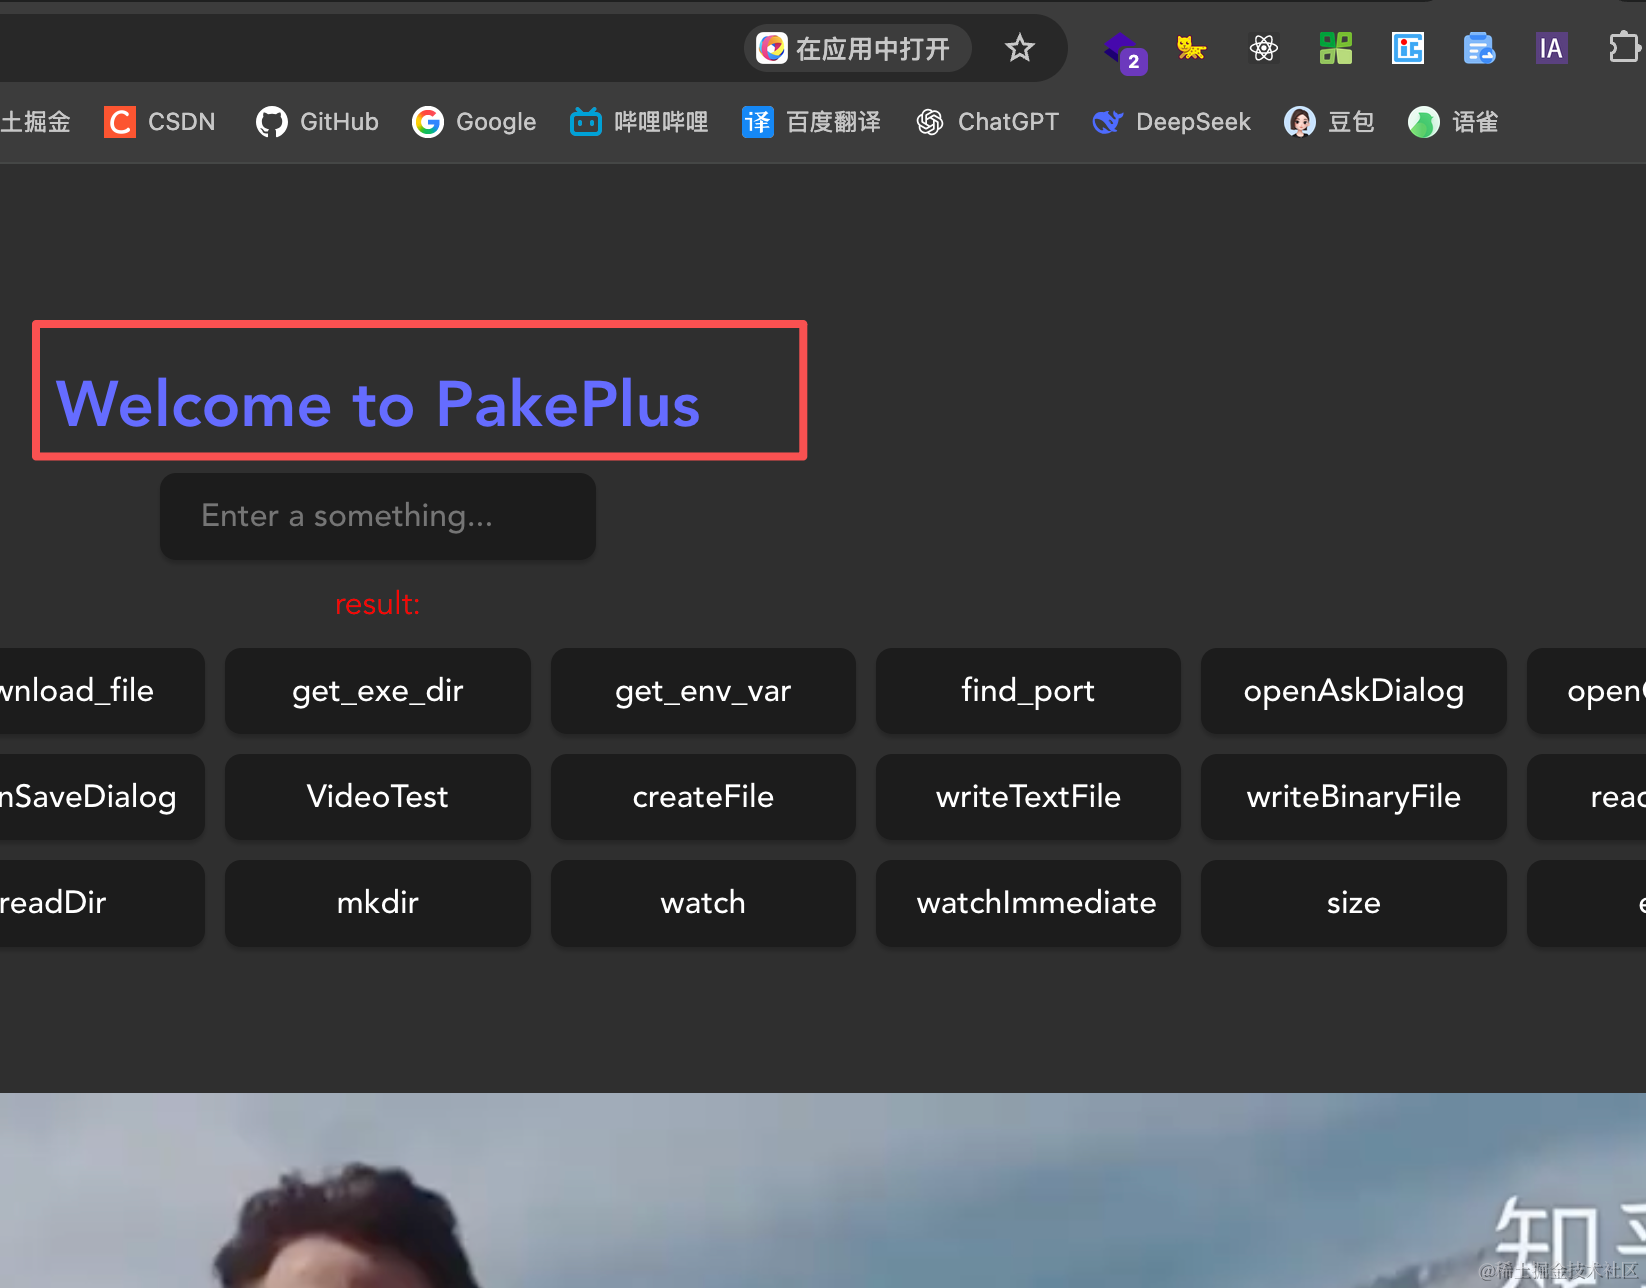Open the 豆包 bookmark
This screenshot has width=1646, height=1288.
1329,122
